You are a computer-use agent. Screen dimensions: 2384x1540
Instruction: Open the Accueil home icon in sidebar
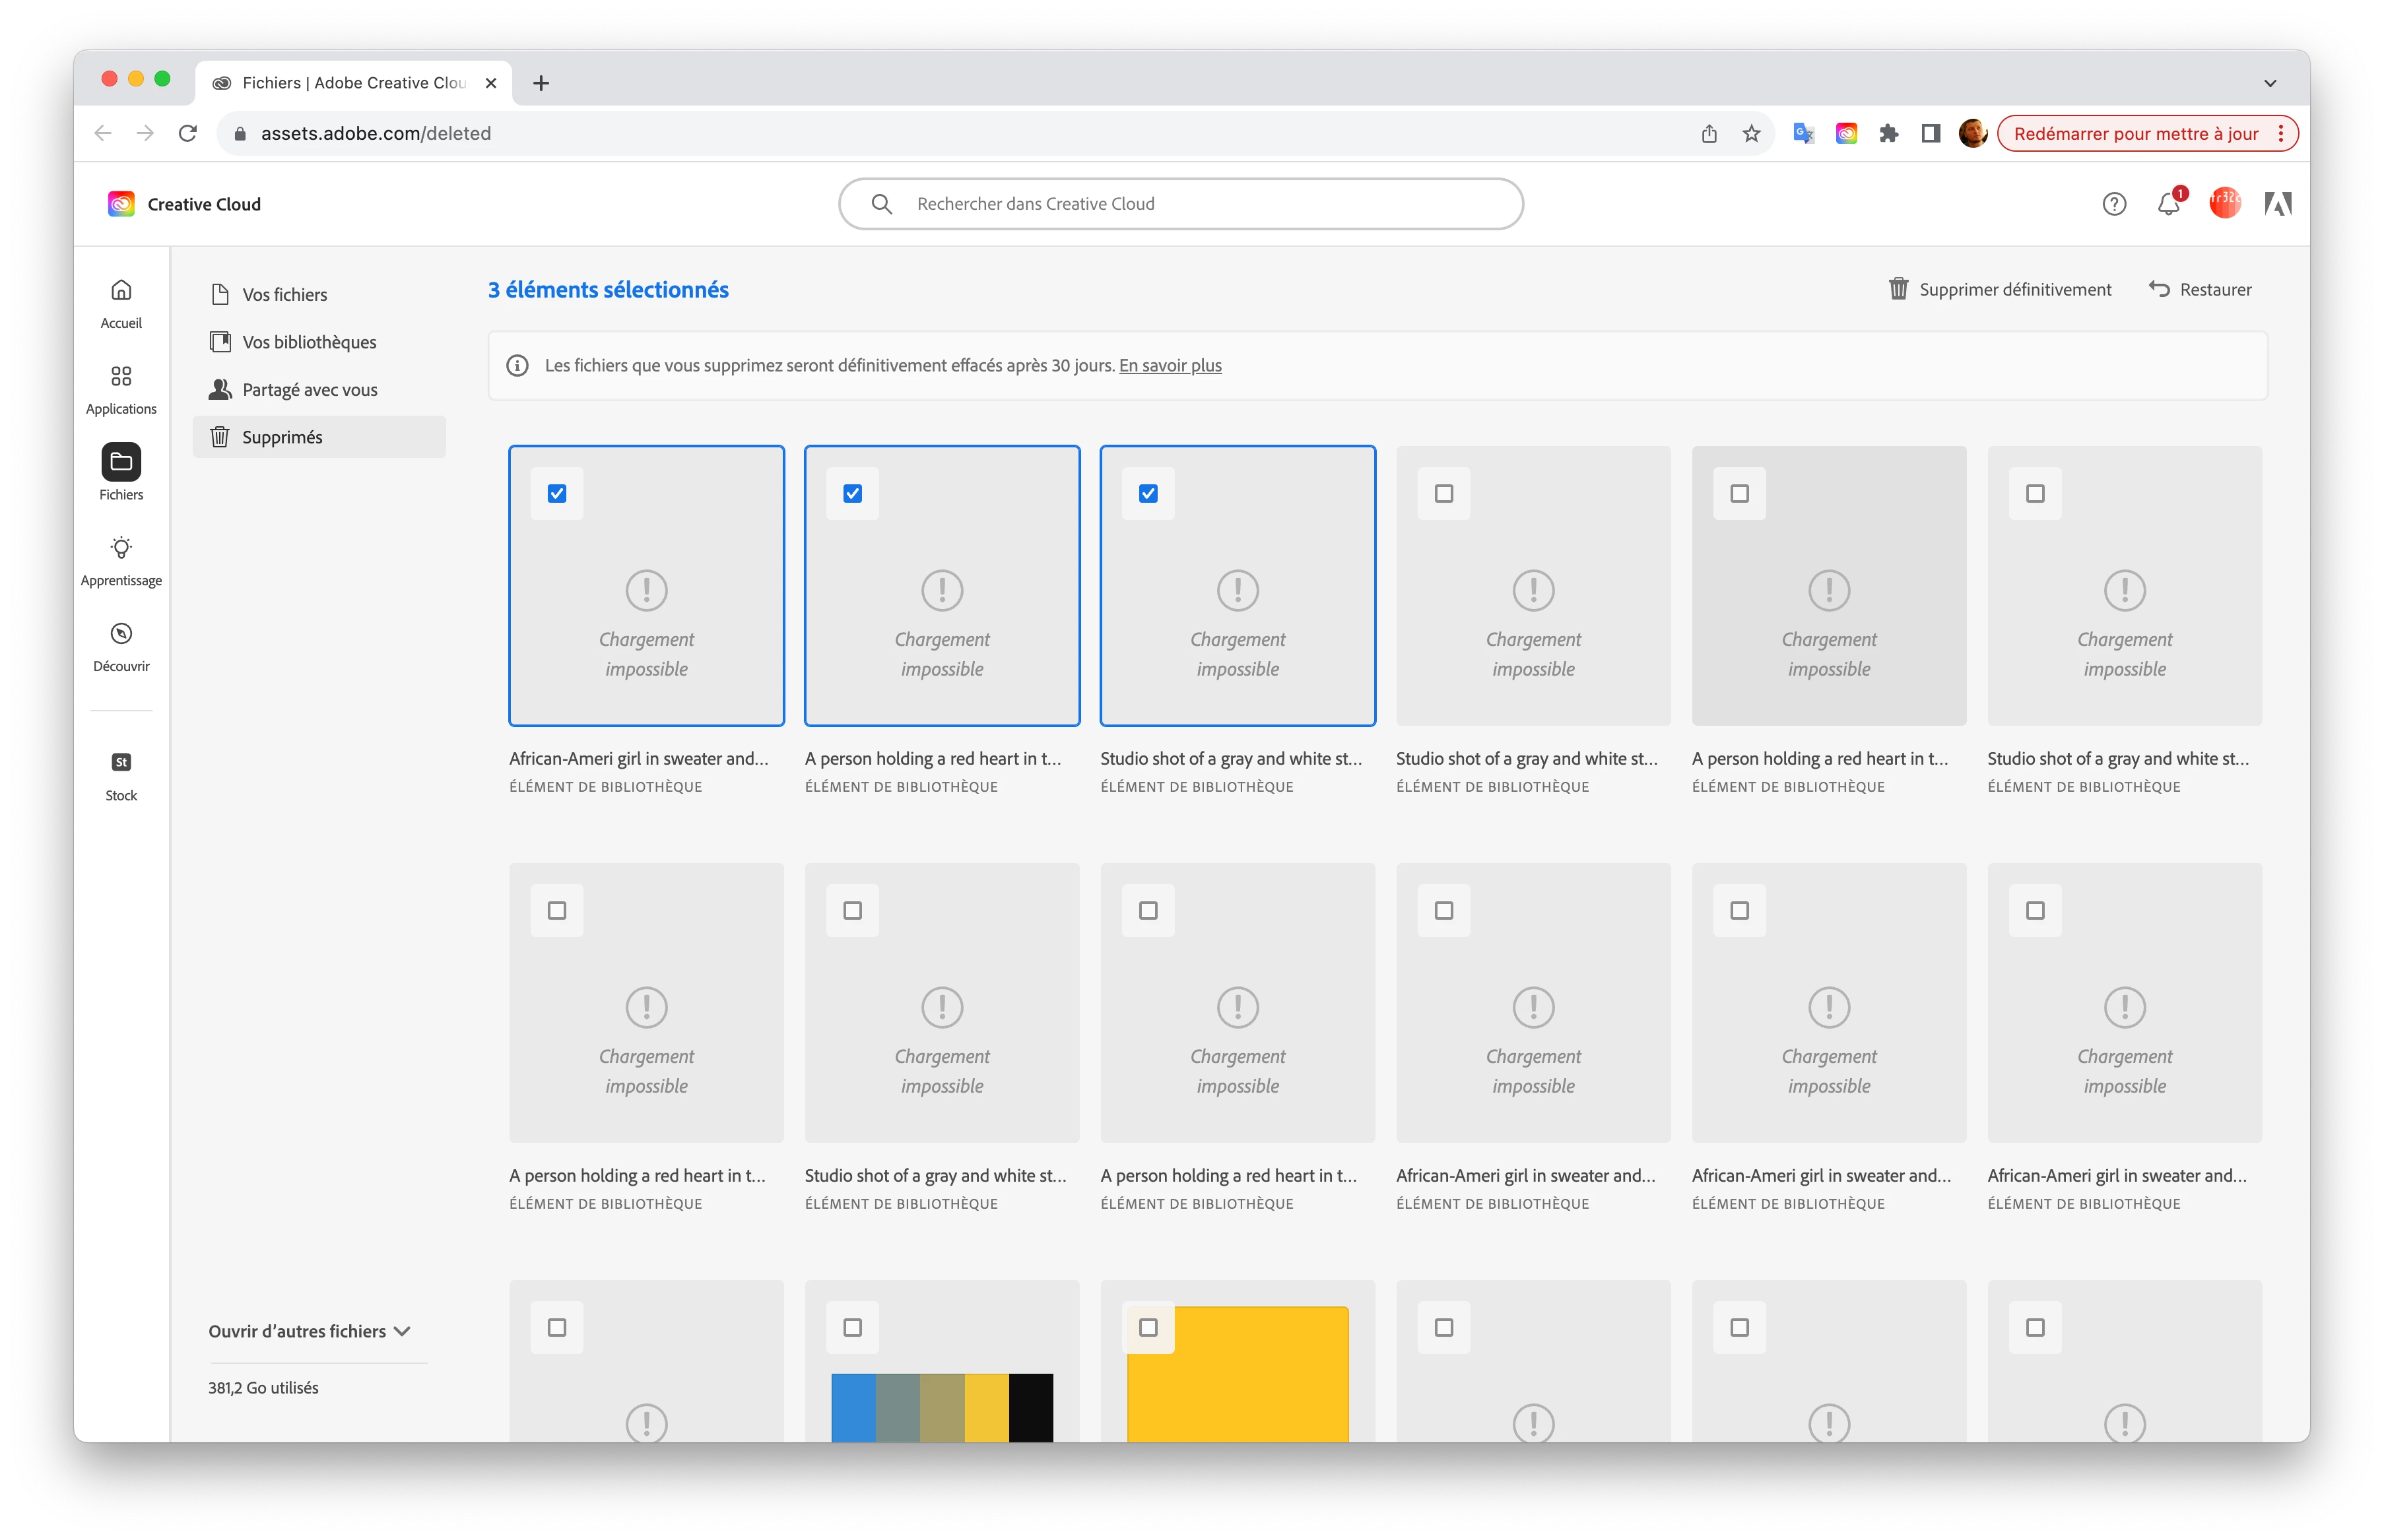pyautogui.click(x=121, y=291)
